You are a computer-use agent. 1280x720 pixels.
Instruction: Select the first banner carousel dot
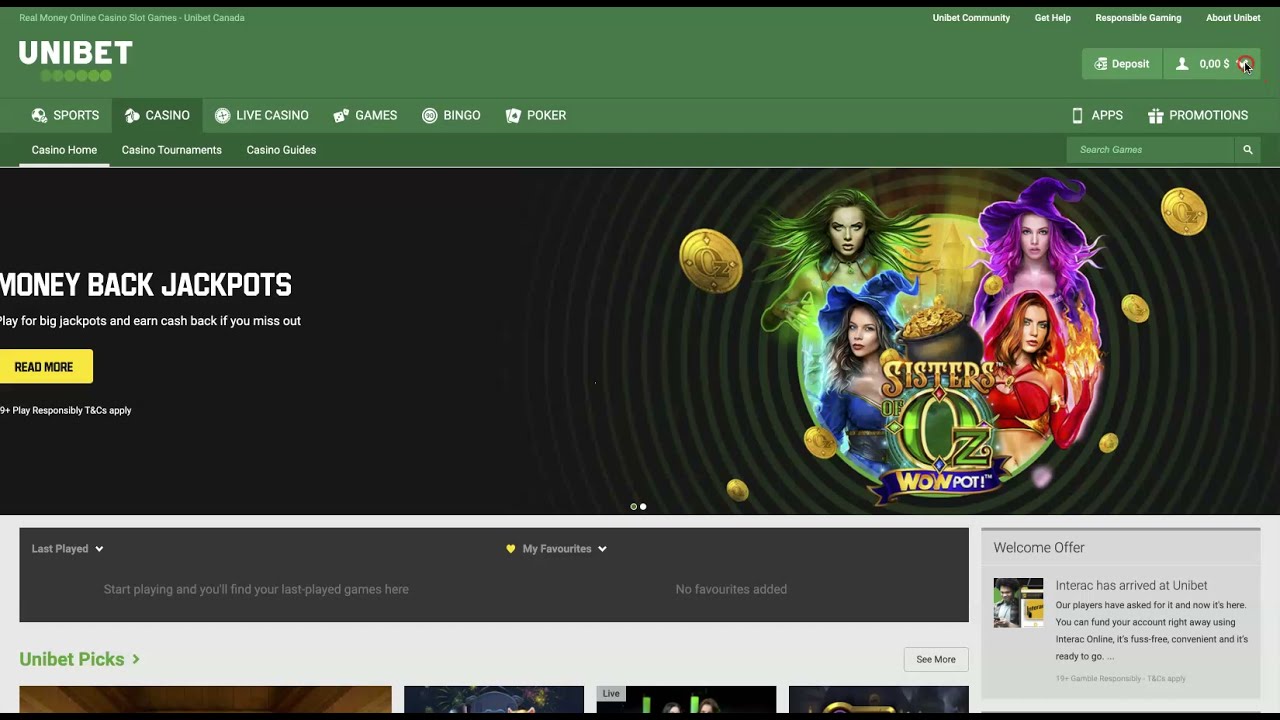point(633,507)
